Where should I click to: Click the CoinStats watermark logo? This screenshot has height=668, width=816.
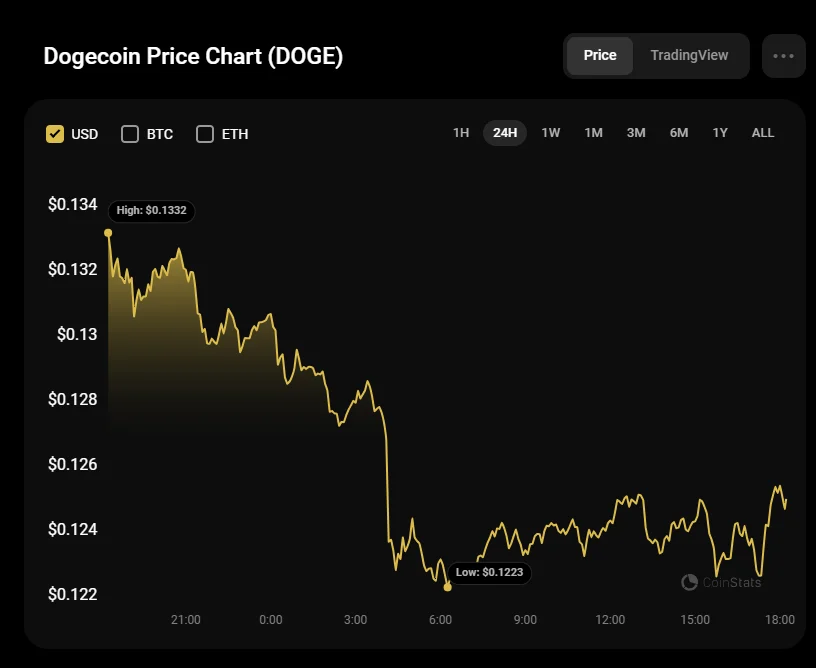tap(721, 582)
